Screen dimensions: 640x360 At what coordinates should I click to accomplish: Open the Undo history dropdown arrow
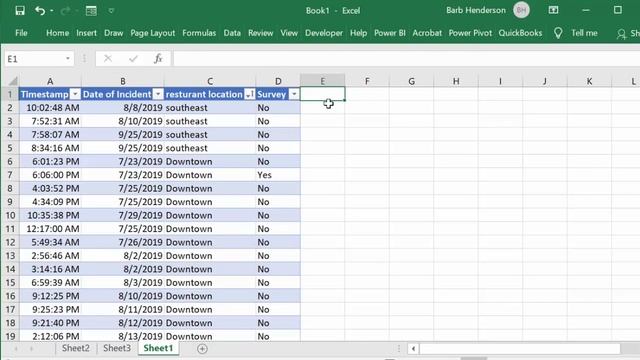coord(52,11)
